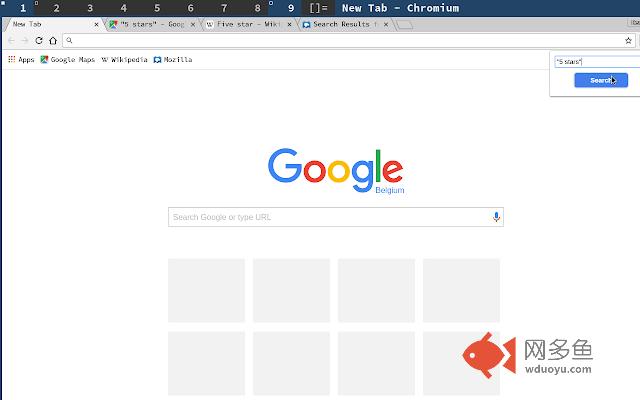Viewport: 640px width, 400px height.
Task: Switch to the Search Results tab
Action: click(345, 24)
